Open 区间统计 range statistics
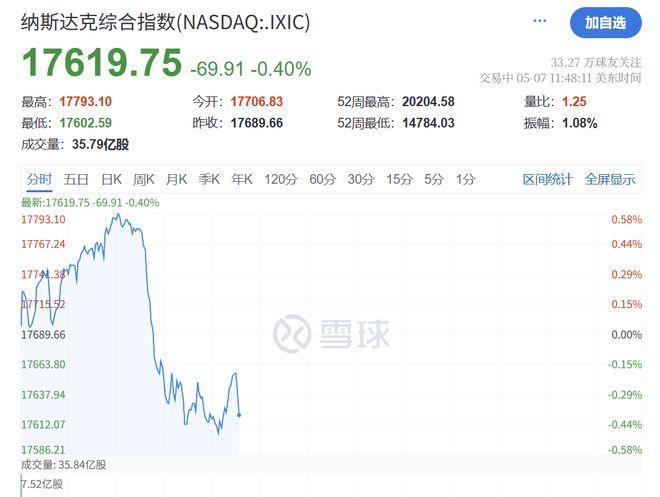The image size is (660, 497). [548, 179]
